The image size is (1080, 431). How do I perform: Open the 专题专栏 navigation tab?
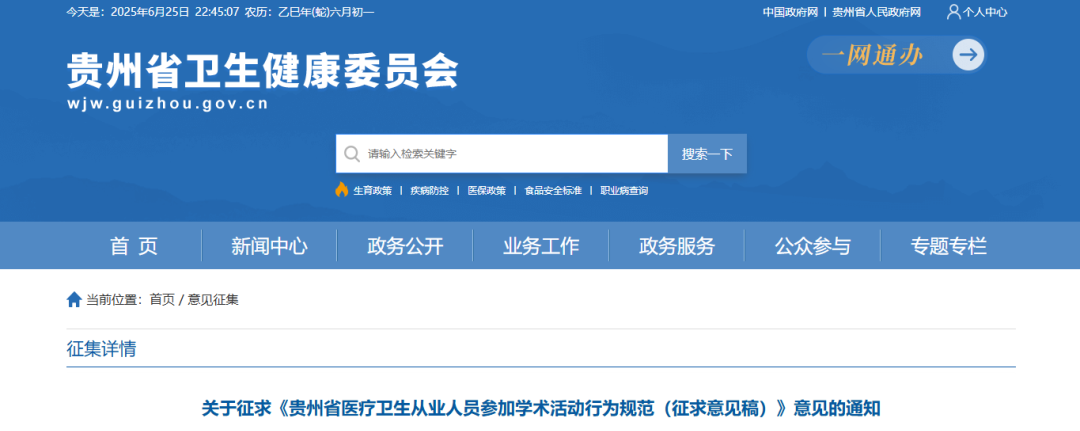948,246
